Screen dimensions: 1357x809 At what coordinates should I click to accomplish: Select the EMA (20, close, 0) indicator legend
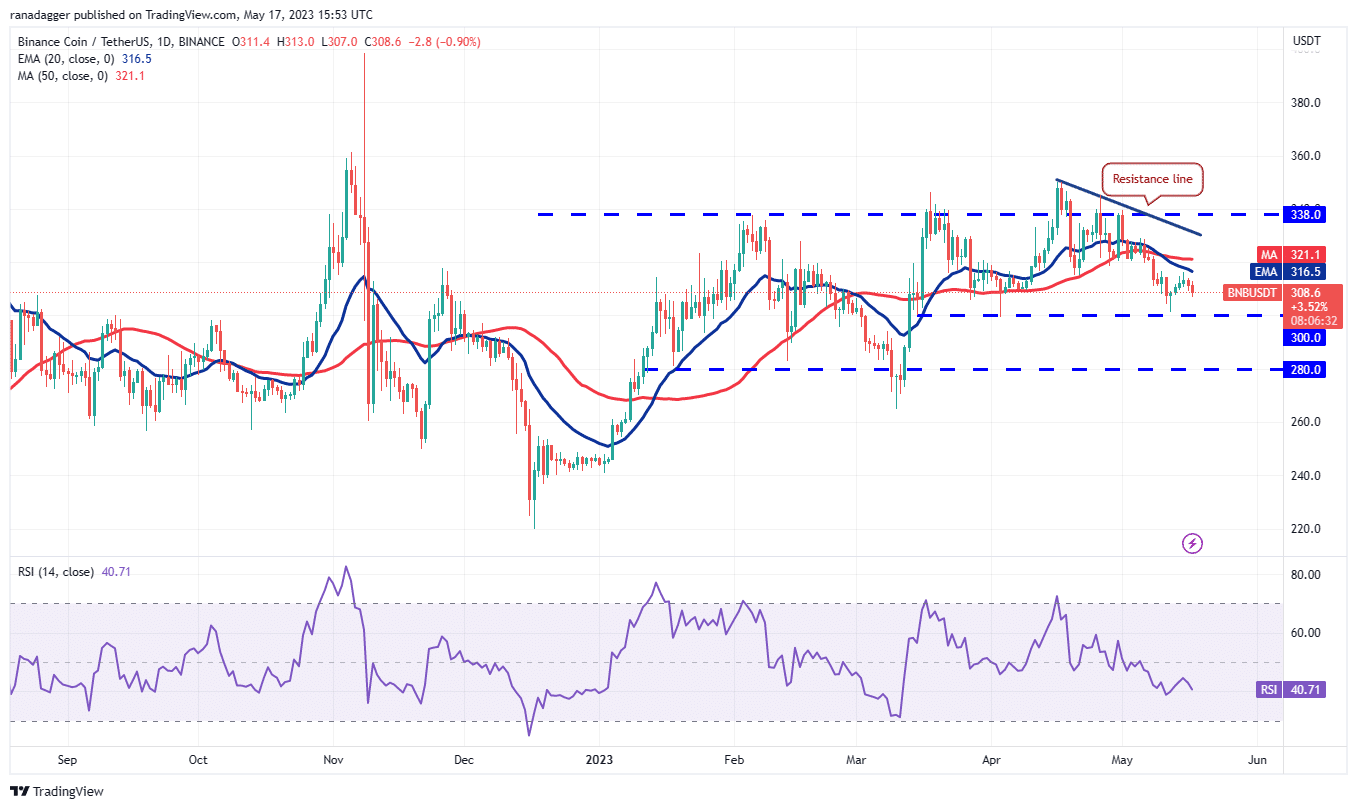tap(86, 59)
